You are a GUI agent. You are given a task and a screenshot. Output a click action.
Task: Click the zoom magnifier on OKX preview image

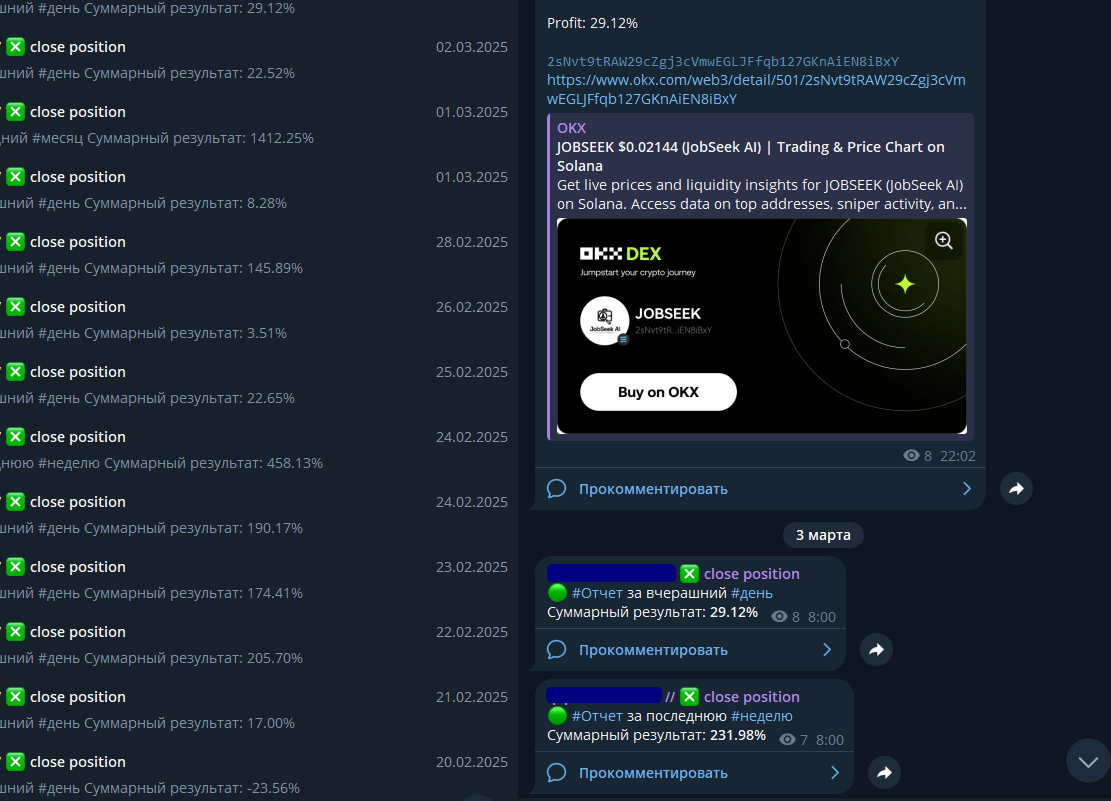click(944, 240)
